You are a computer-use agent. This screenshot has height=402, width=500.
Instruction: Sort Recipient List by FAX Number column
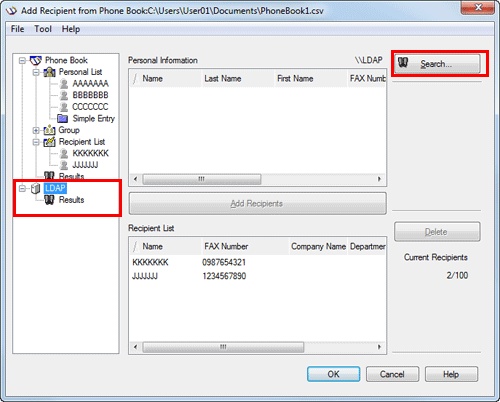245,247
